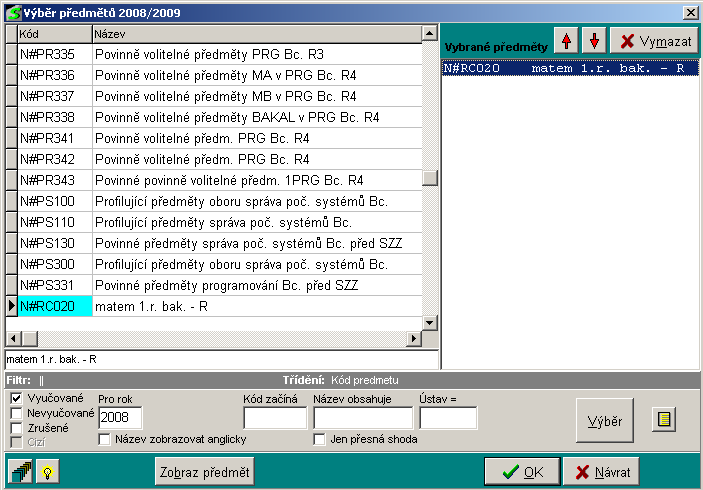703x490 pixels.
Task: Enable the Nevyučované checkbox
Action: pos(17,413)
